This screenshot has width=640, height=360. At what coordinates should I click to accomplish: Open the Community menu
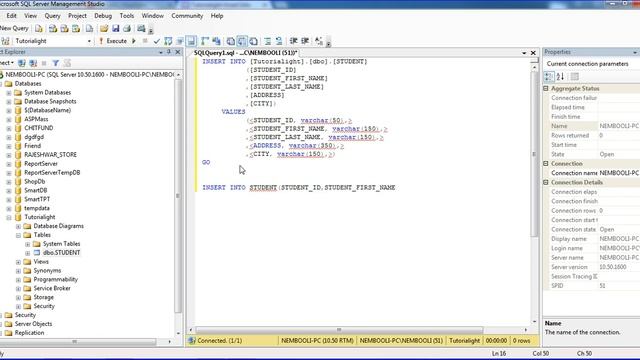pos(187,16)
